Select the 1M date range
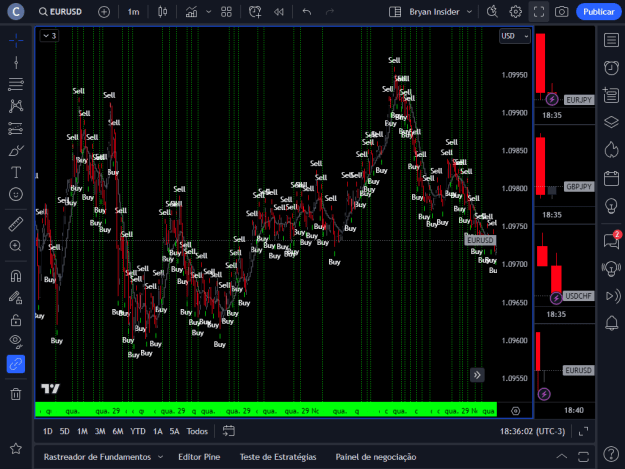Image resolution: width=625 pixels, height=469 pixels. coord(82,431)
